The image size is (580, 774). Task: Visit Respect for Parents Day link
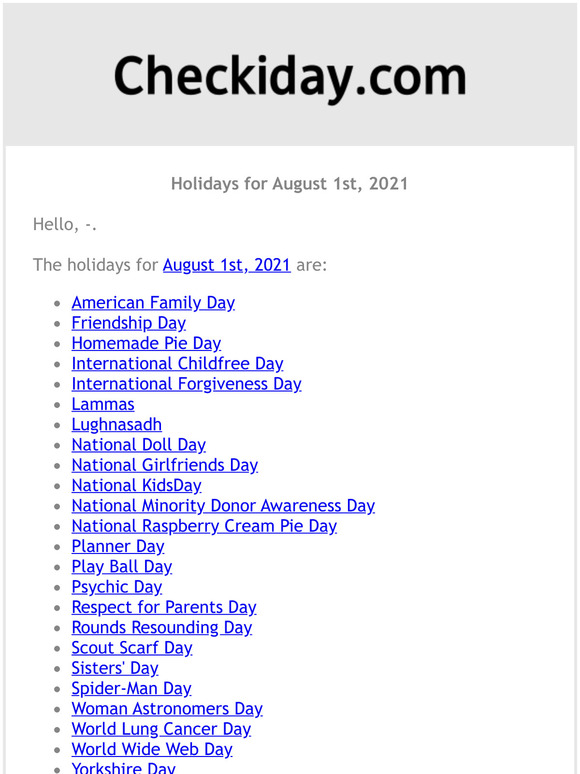[164, 607]
